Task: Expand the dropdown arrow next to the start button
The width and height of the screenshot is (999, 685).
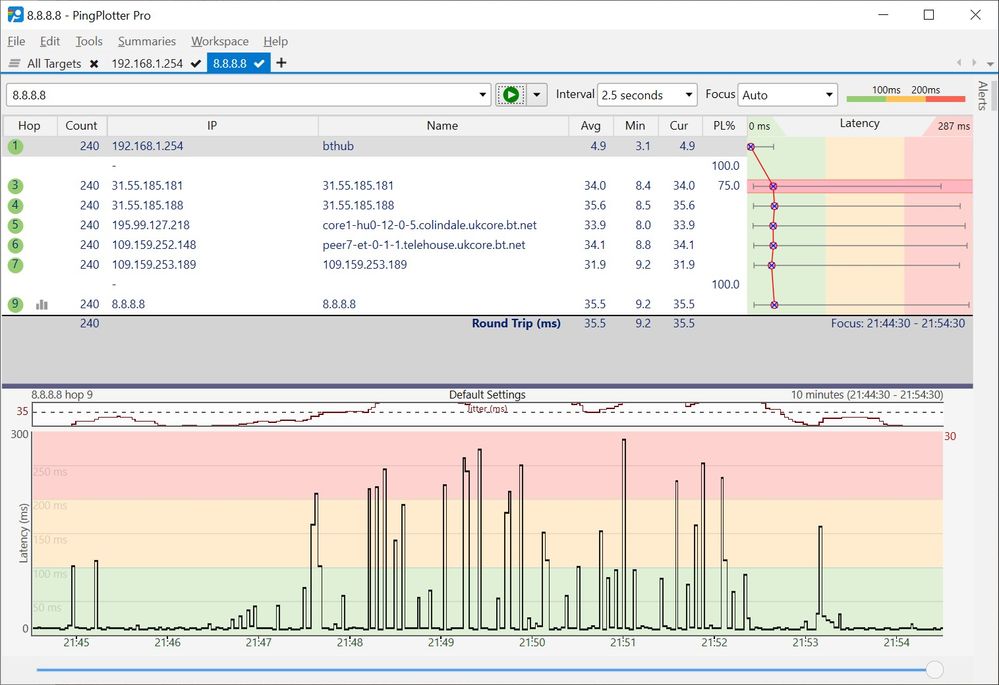Action: [x=539, y=94]
